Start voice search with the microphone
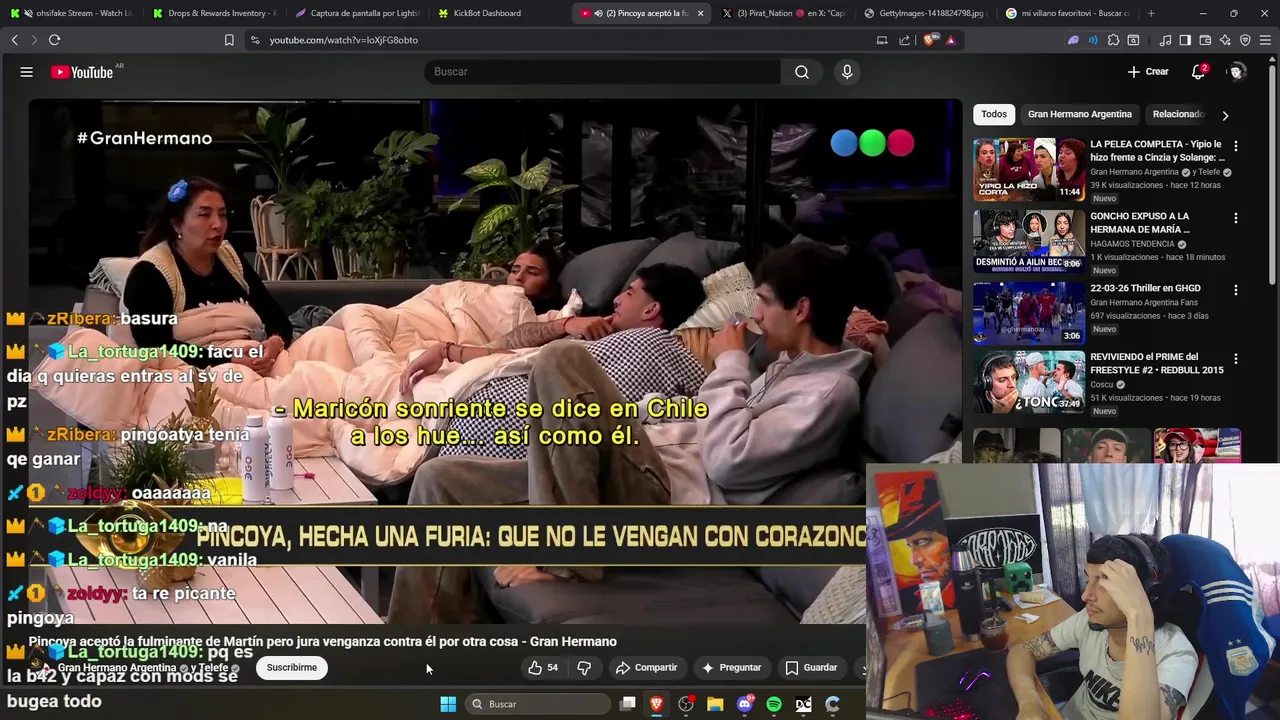Image resolution: width=1280 pixels, height=720 pixels. 847,72
